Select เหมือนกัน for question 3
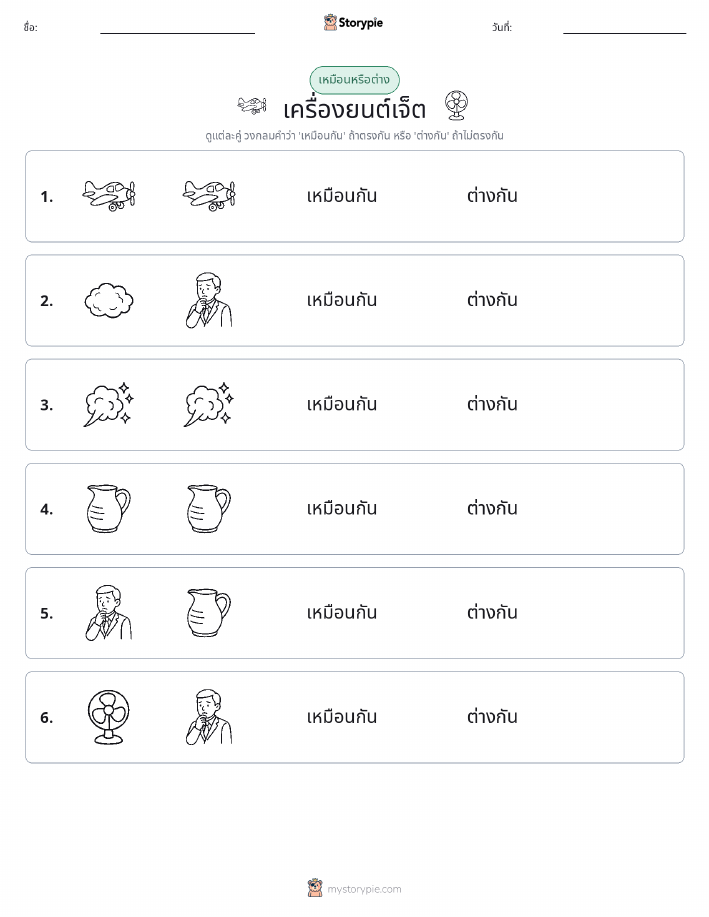Viewport: 709px width, 917px height. click(342, 404)
